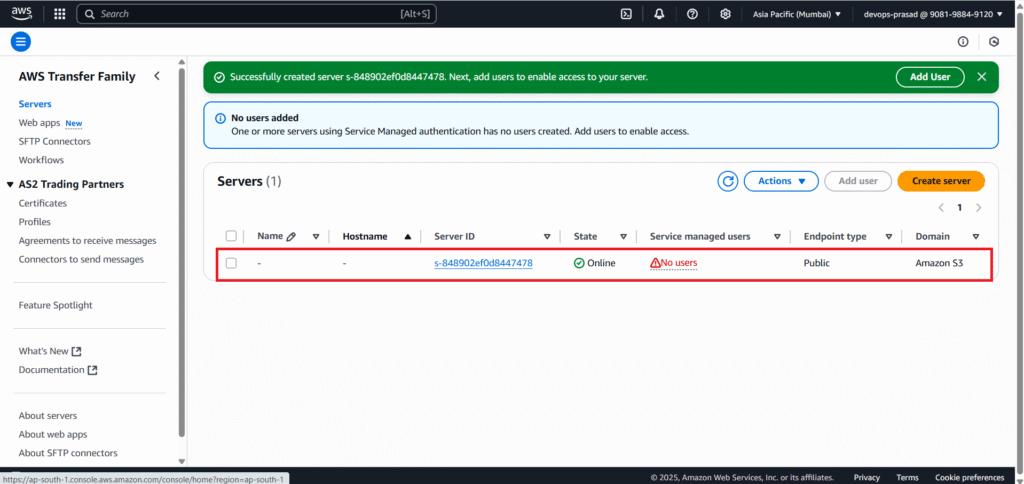Open the Actions dropdown
This screenshot has height=484, width=1024.
point(781,181)
